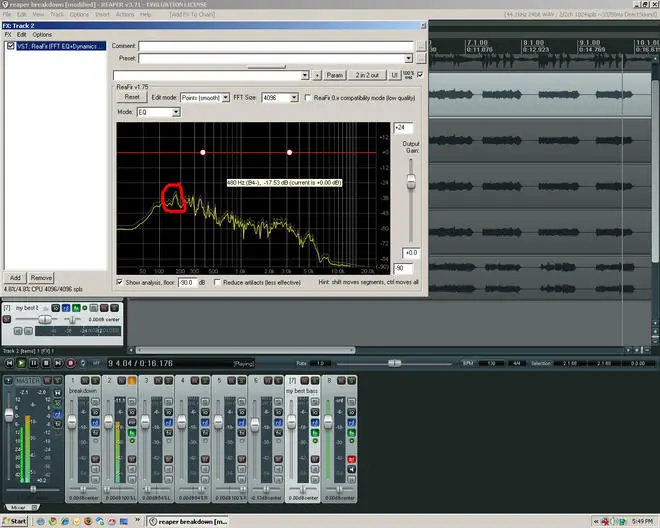Click Start button on Windows taskbar

click(15, 521)
